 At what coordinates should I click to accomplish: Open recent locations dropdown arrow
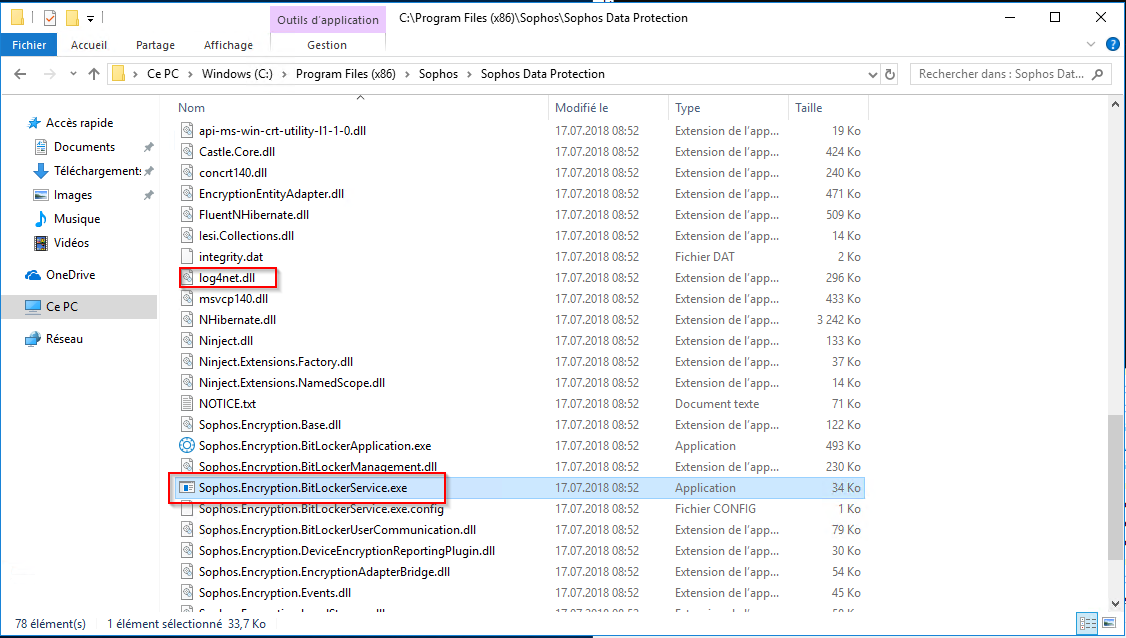(73, 74)
